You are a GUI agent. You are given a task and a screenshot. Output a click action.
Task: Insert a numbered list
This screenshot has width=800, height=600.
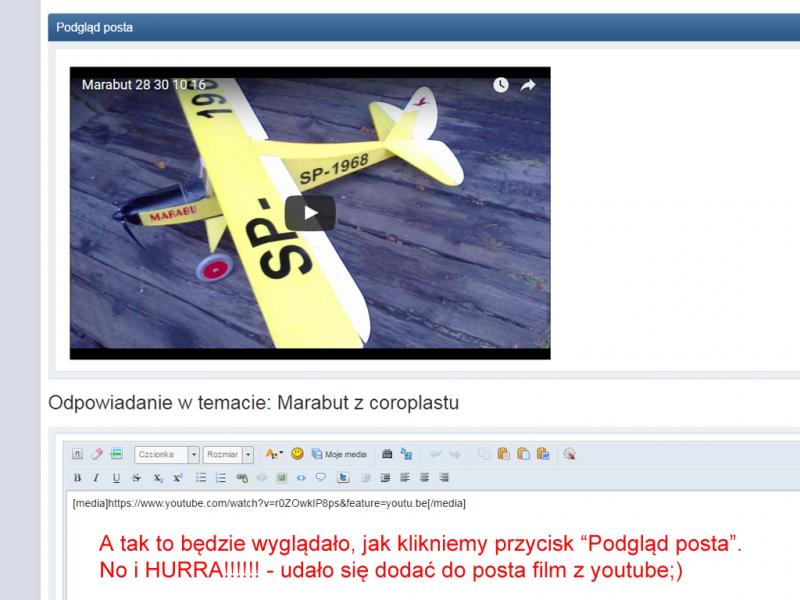point(221,477)
